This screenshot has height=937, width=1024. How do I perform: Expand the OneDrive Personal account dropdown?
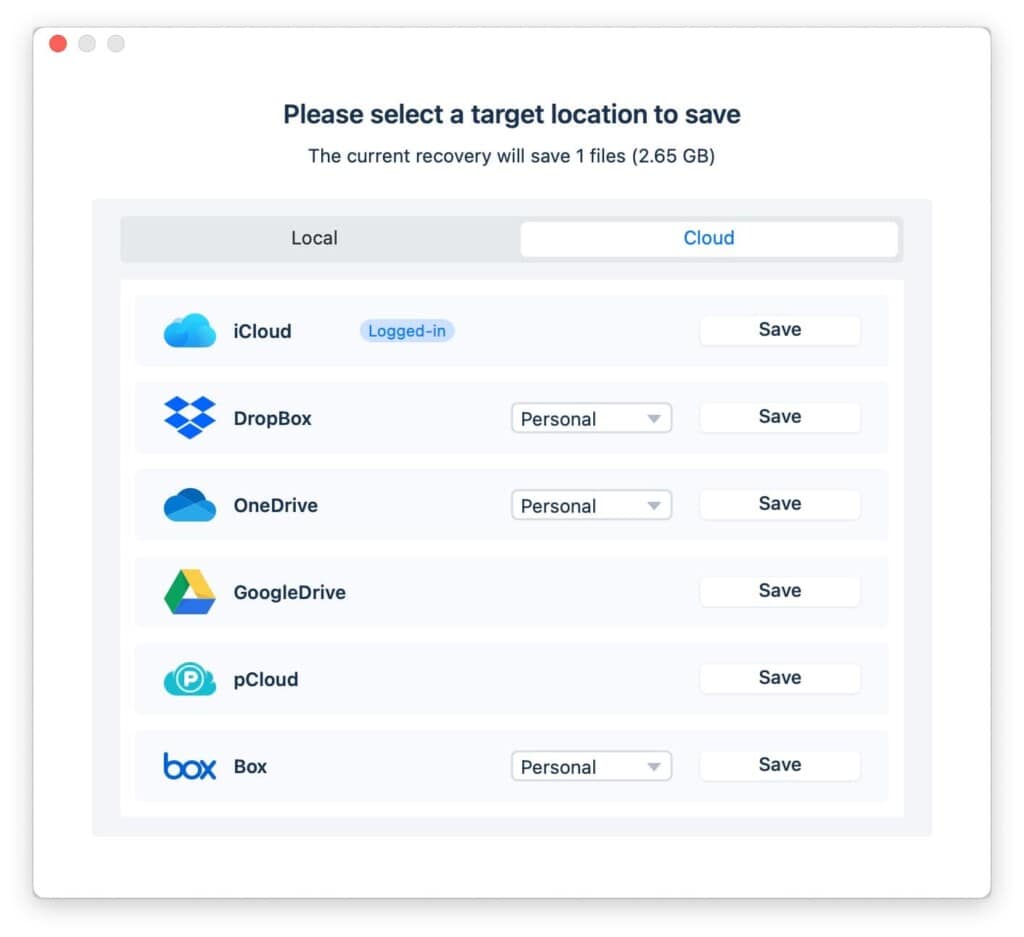[591, 506]
